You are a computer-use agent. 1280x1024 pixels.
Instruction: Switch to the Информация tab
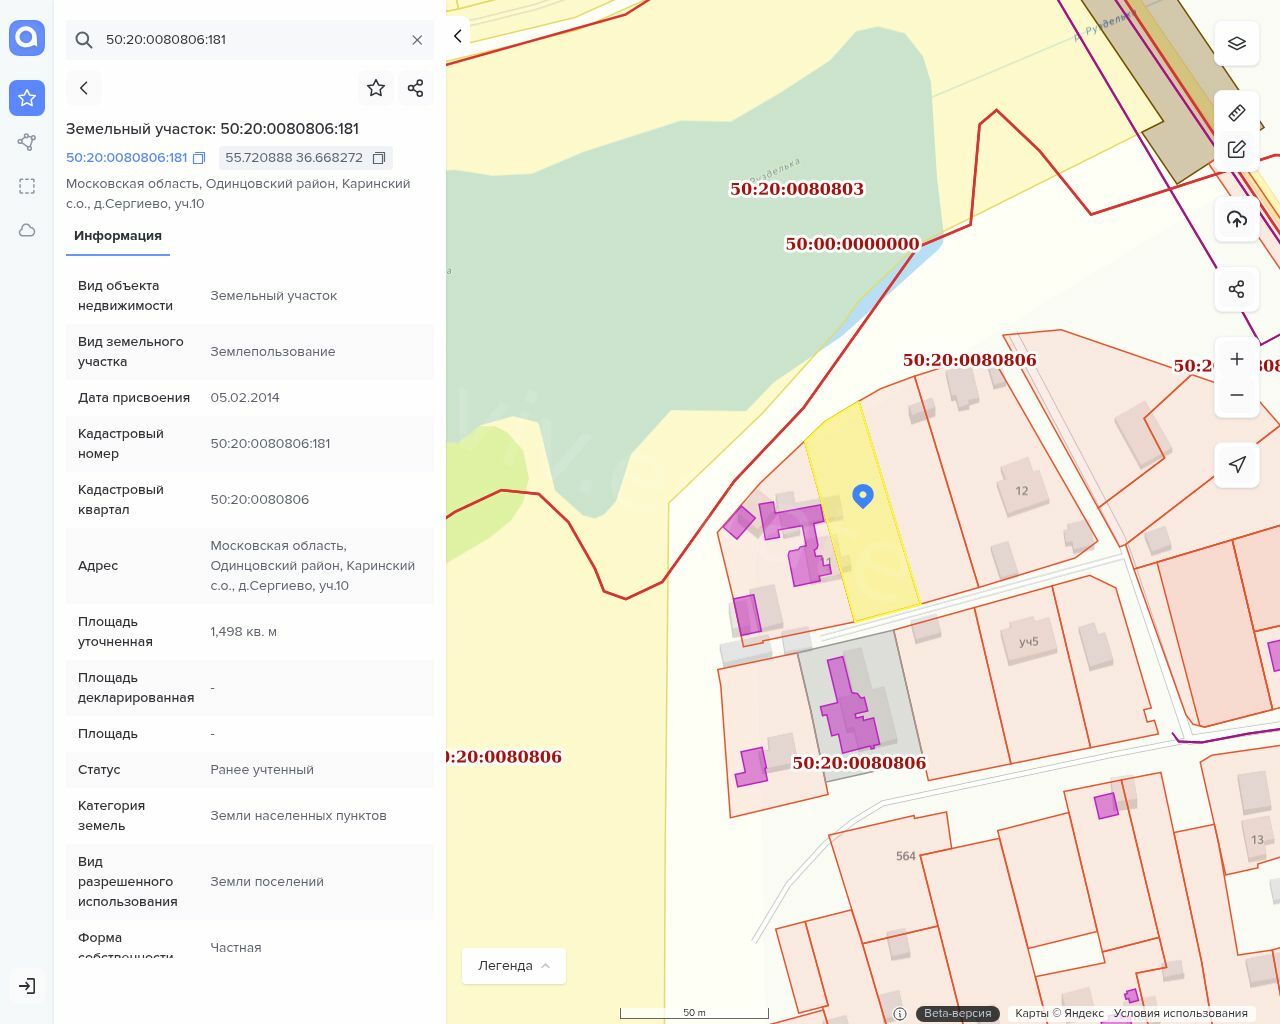coord(118,236)
